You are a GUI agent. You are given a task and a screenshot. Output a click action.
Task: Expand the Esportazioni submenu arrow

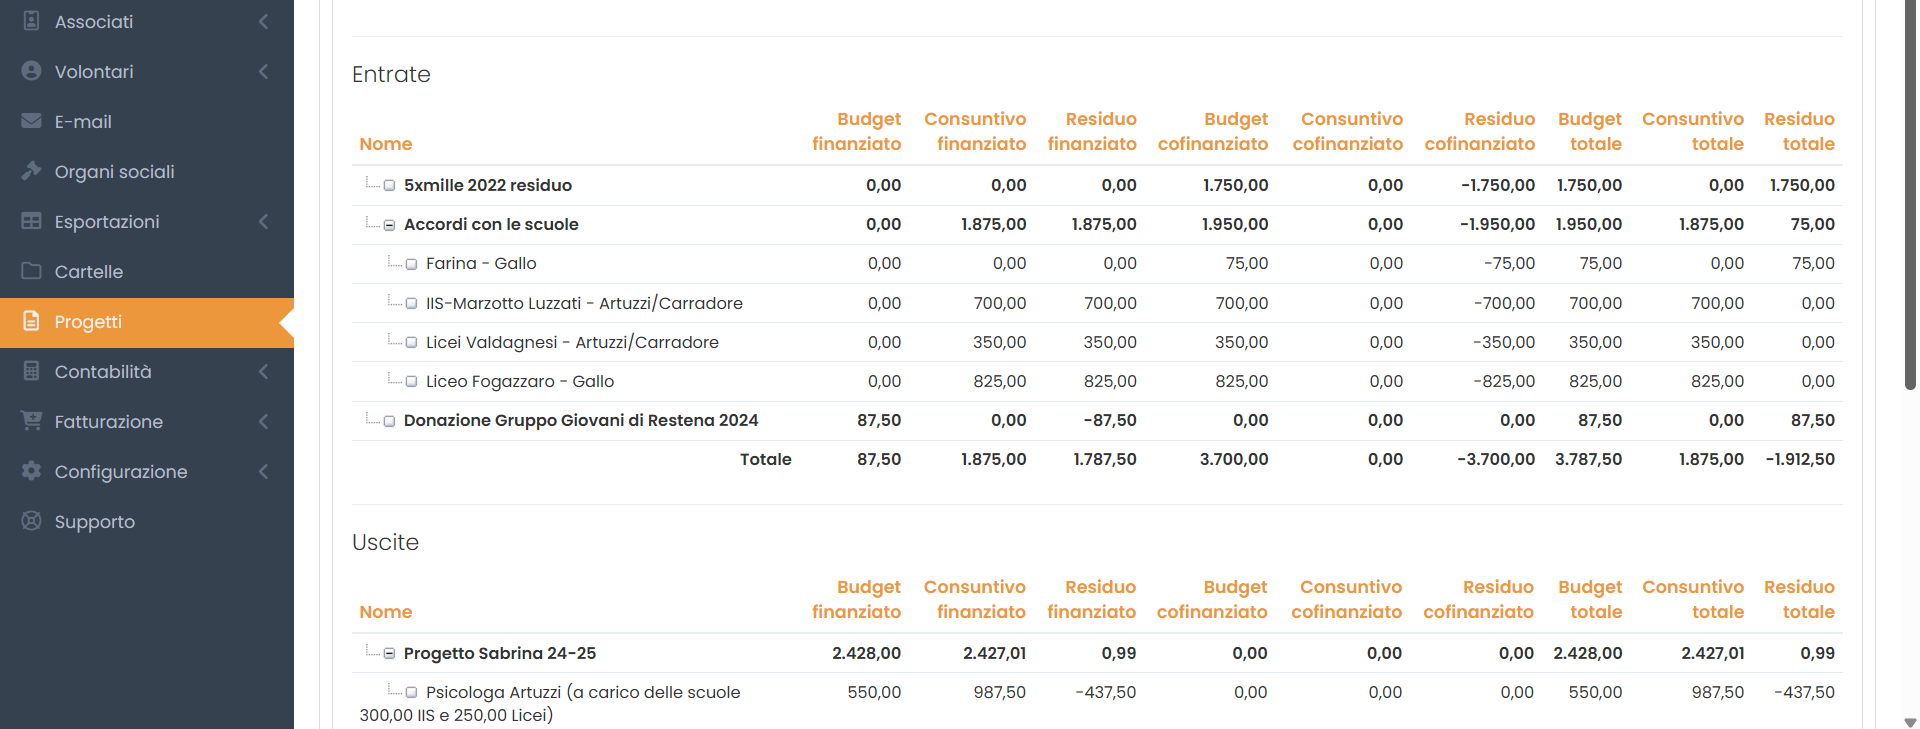click(263, 221)
